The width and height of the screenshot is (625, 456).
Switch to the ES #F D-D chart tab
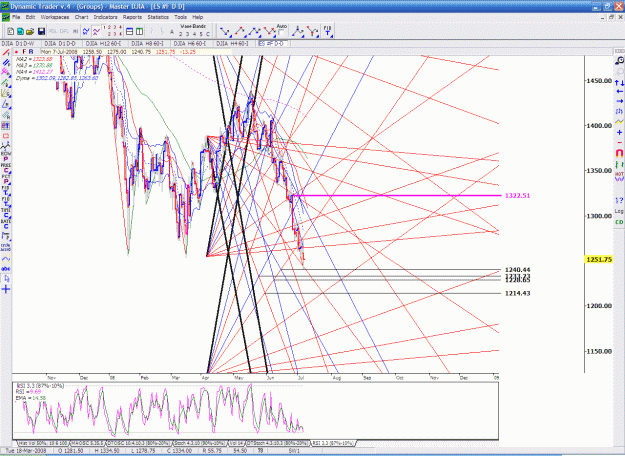(271, 43)
